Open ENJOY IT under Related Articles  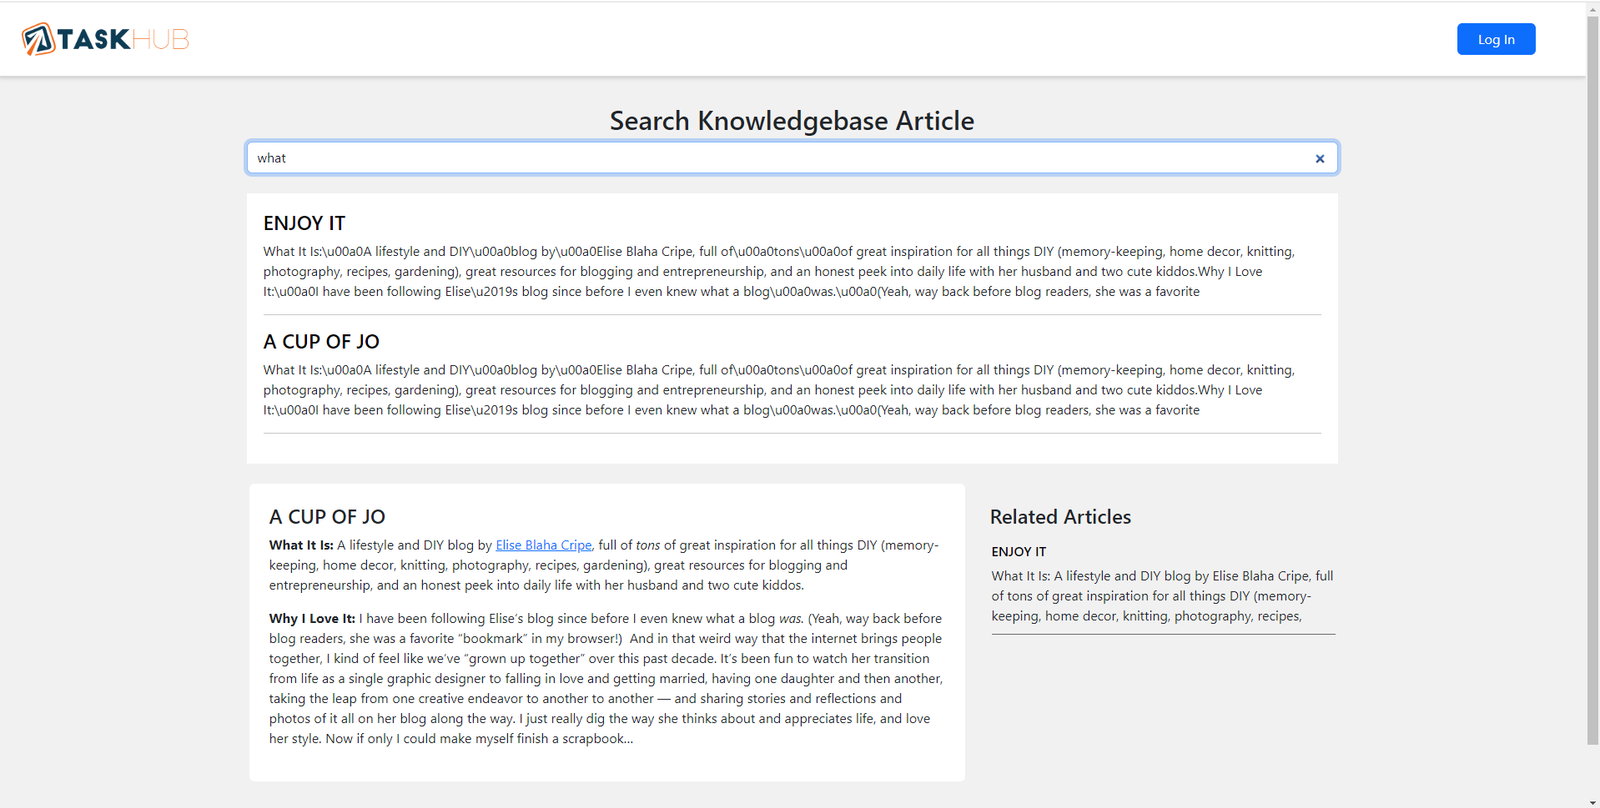(x=1018, y=552)
